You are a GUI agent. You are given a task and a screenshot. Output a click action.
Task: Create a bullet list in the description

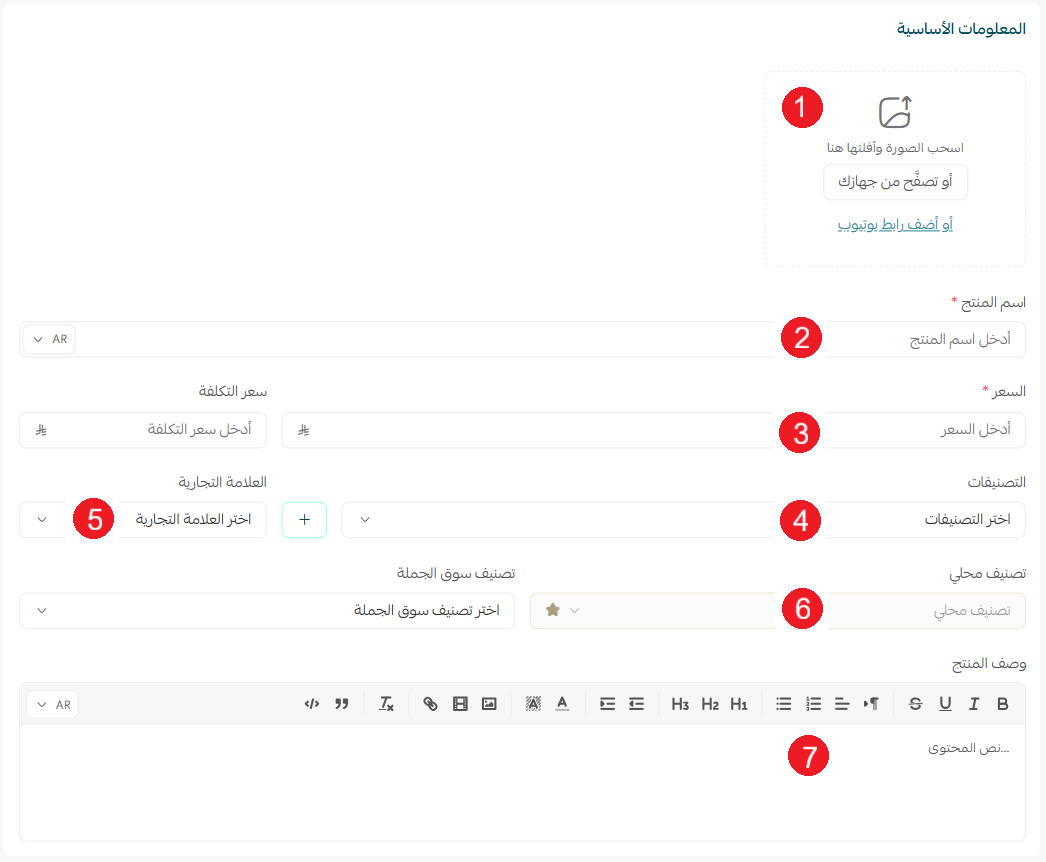pyautogui.click(x=783, y=703)
